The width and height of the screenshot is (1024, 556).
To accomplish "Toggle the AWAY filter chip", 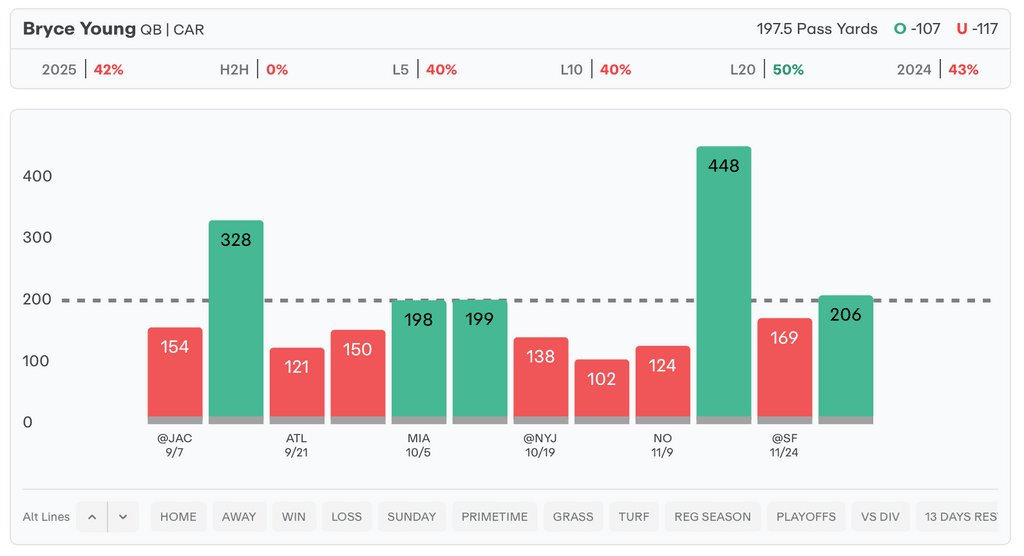I will 239,517.
